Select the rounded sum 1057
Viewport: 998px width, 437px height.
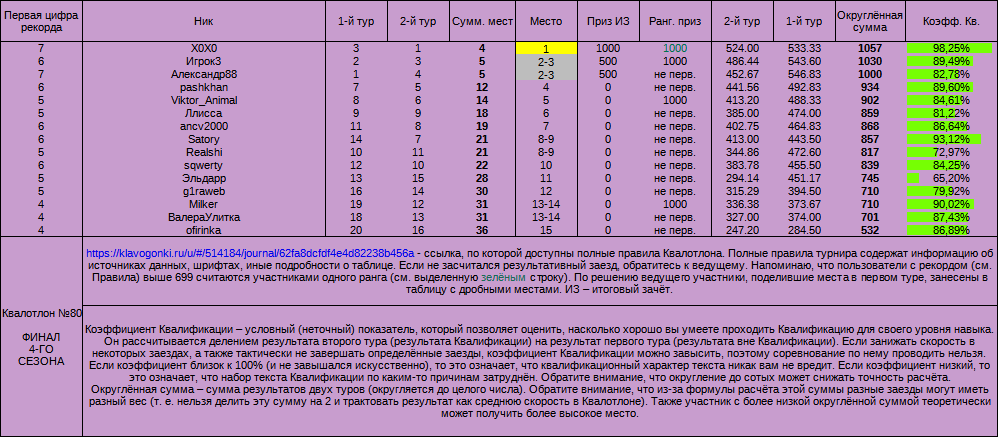click(869, 48)
